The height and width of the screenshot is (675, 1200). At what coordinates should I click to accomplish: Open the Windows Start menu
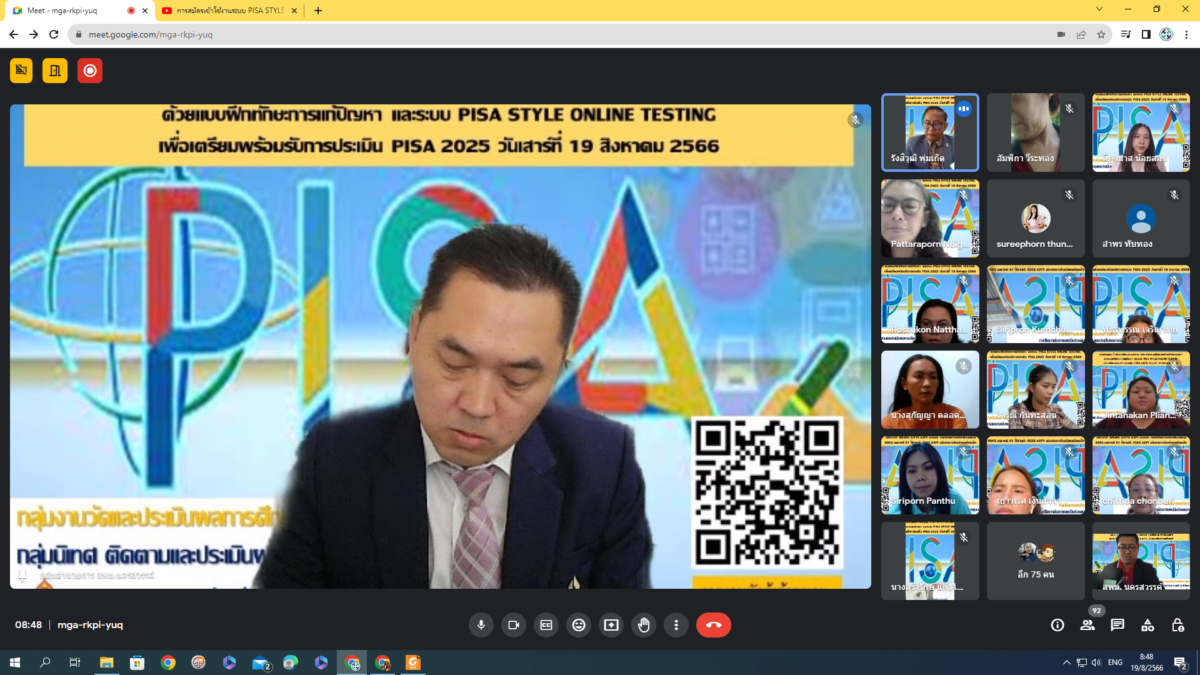[14, 662]
